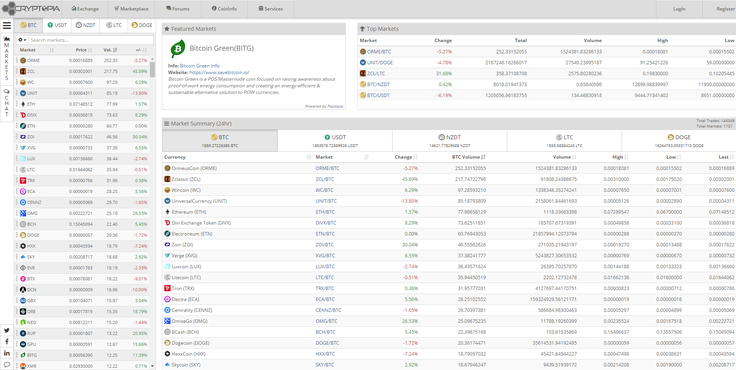
Task: Click the ZCL coin icon in the left market list
Action: [23, 71]
